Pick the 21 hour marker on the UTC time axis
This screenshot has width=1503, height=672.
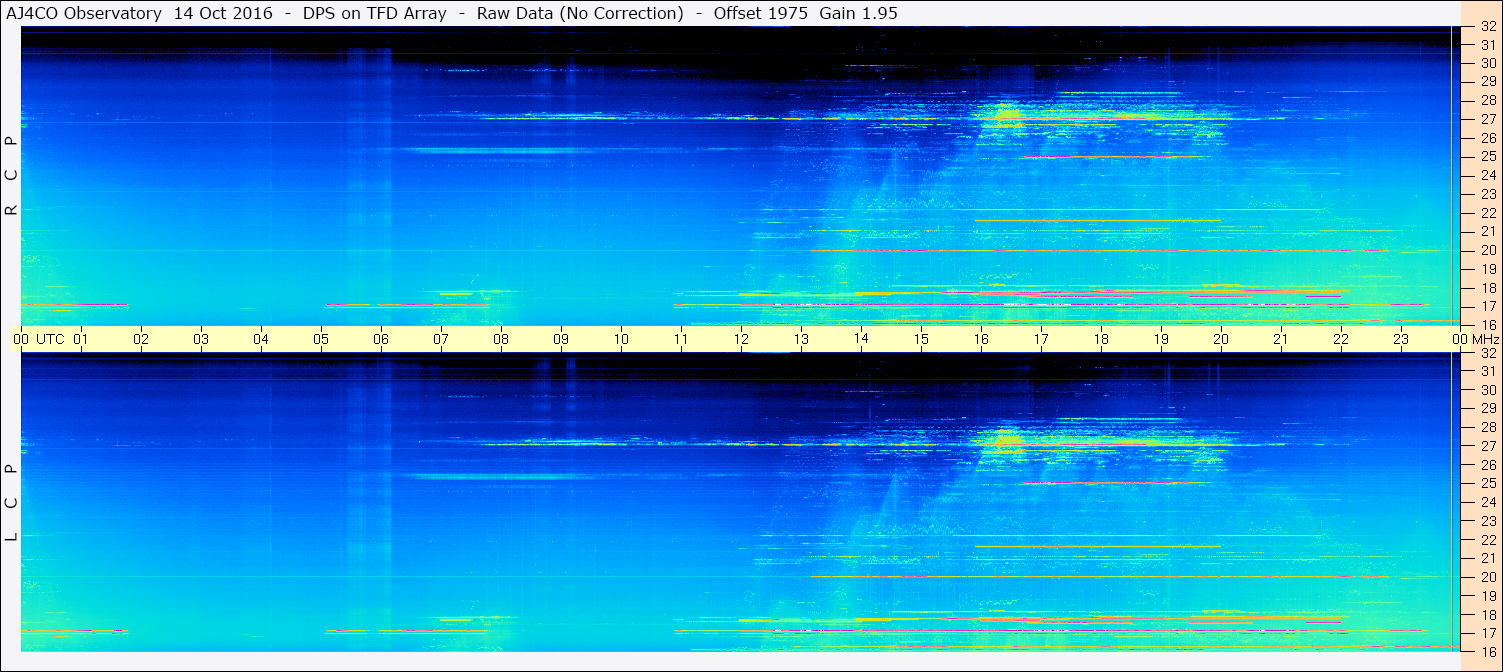point(1281,339)
